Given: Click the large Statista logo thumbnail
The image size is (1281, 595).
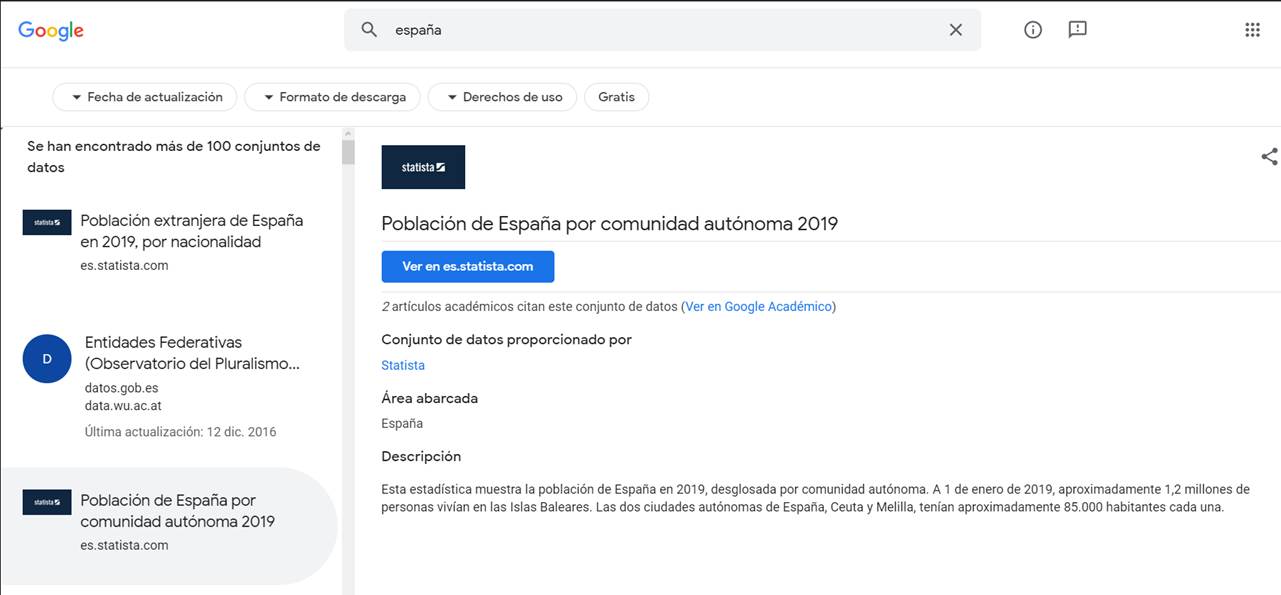Looking at the screenshot, I should pyautogui.click(x=423, y=167).
